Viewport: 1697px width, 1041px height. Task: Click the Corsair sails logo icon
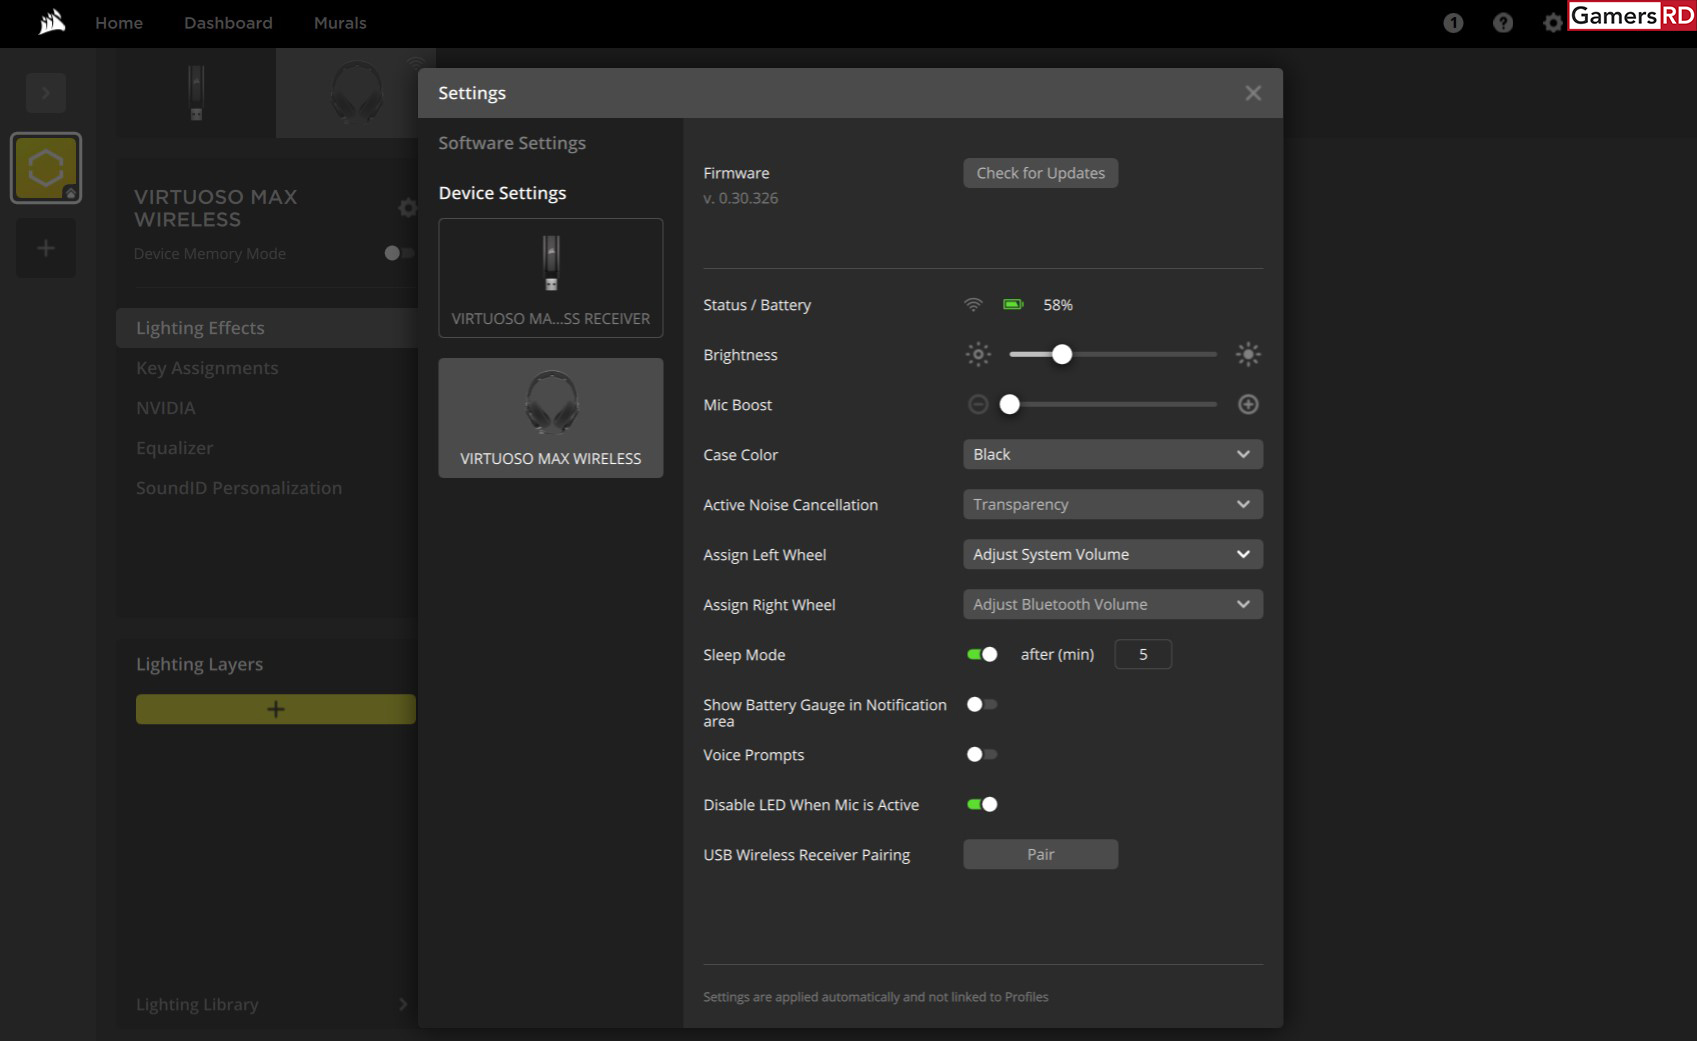click(52, 22)
